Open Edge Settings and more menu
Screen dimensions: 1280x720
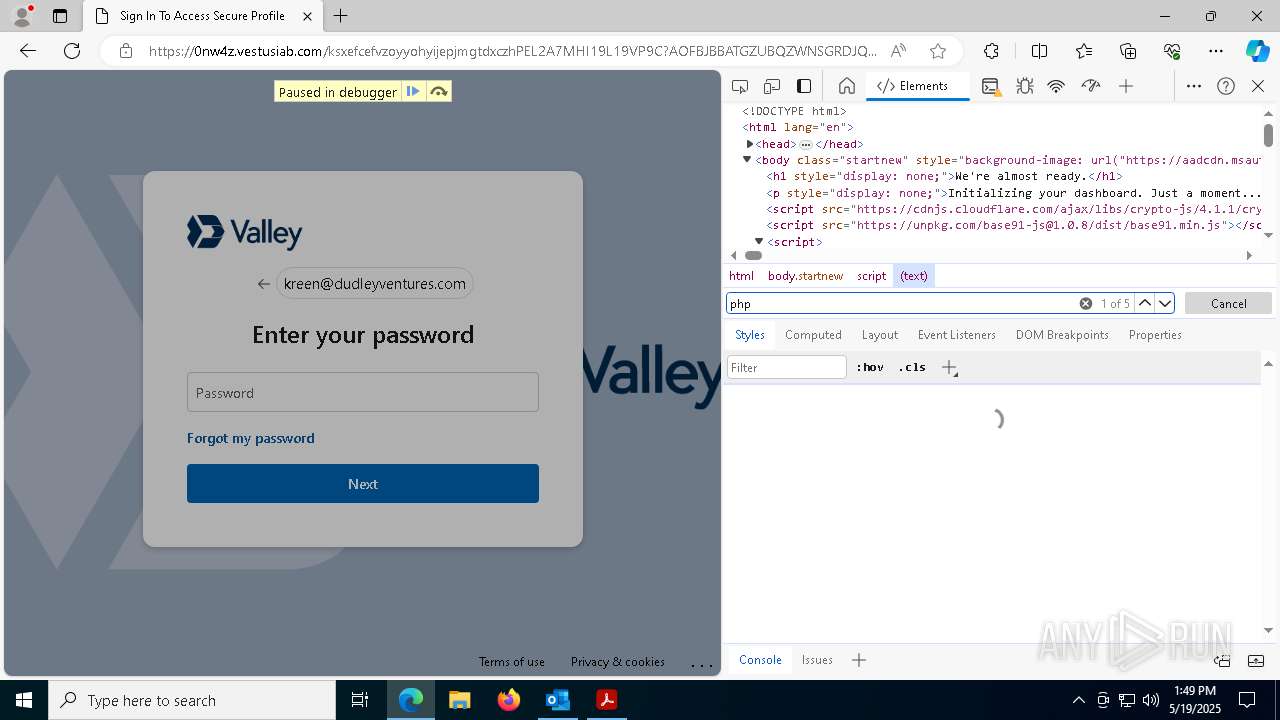1216,51
